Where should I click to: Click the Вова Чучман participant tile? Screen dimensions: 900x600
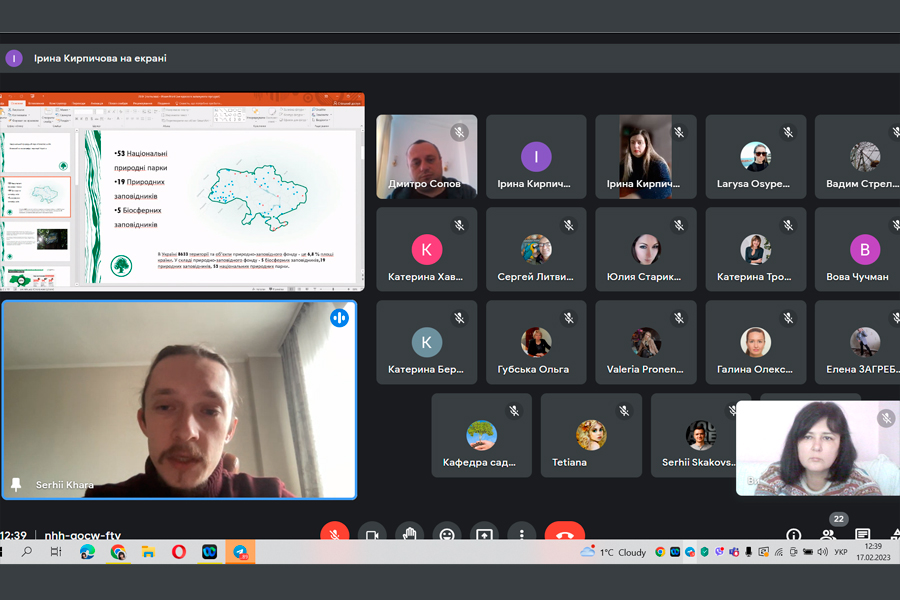[x=858, y=250]
